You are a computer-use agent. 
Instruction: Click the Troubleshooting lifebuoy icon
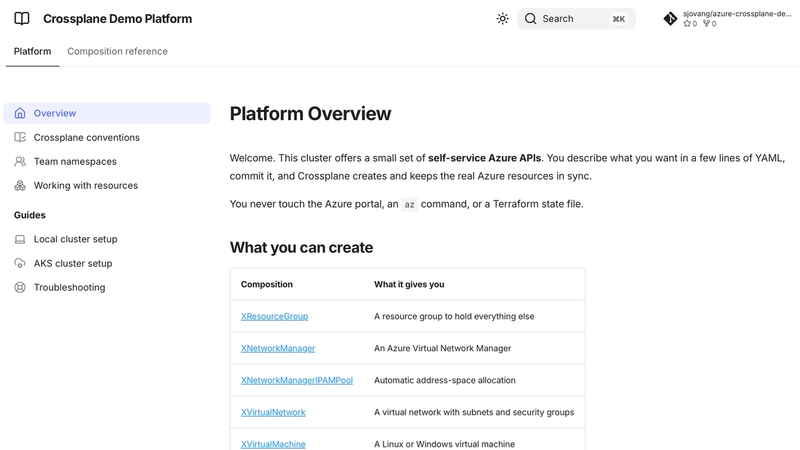click(x=20, y=287)
